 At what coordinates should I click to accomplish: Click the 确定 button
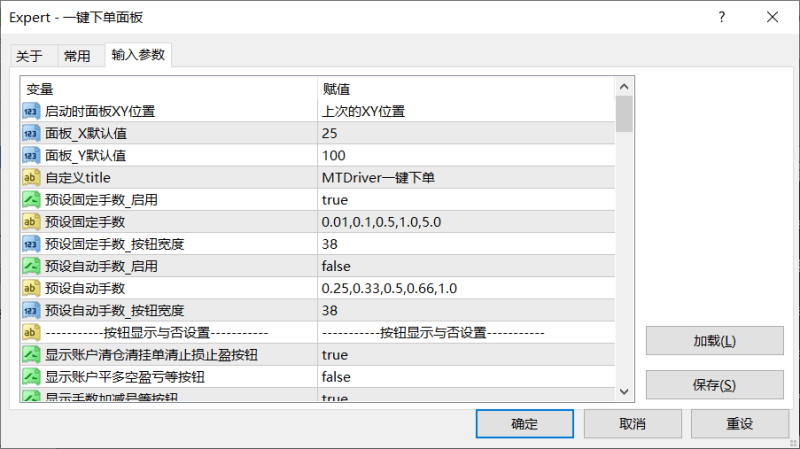coord(524,423)
